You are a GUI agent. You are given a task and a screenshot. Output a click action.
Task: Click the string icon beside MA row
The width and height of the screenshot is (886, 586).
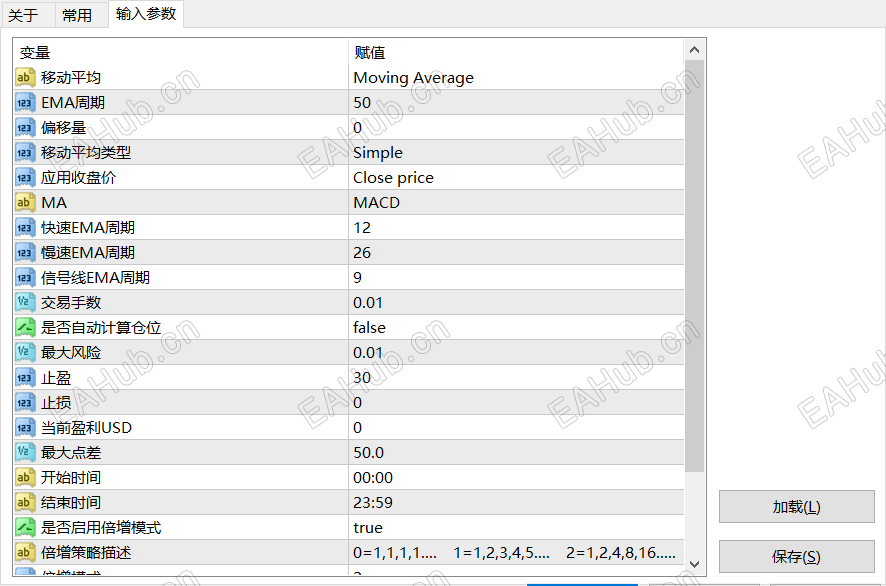pos(25,202)
